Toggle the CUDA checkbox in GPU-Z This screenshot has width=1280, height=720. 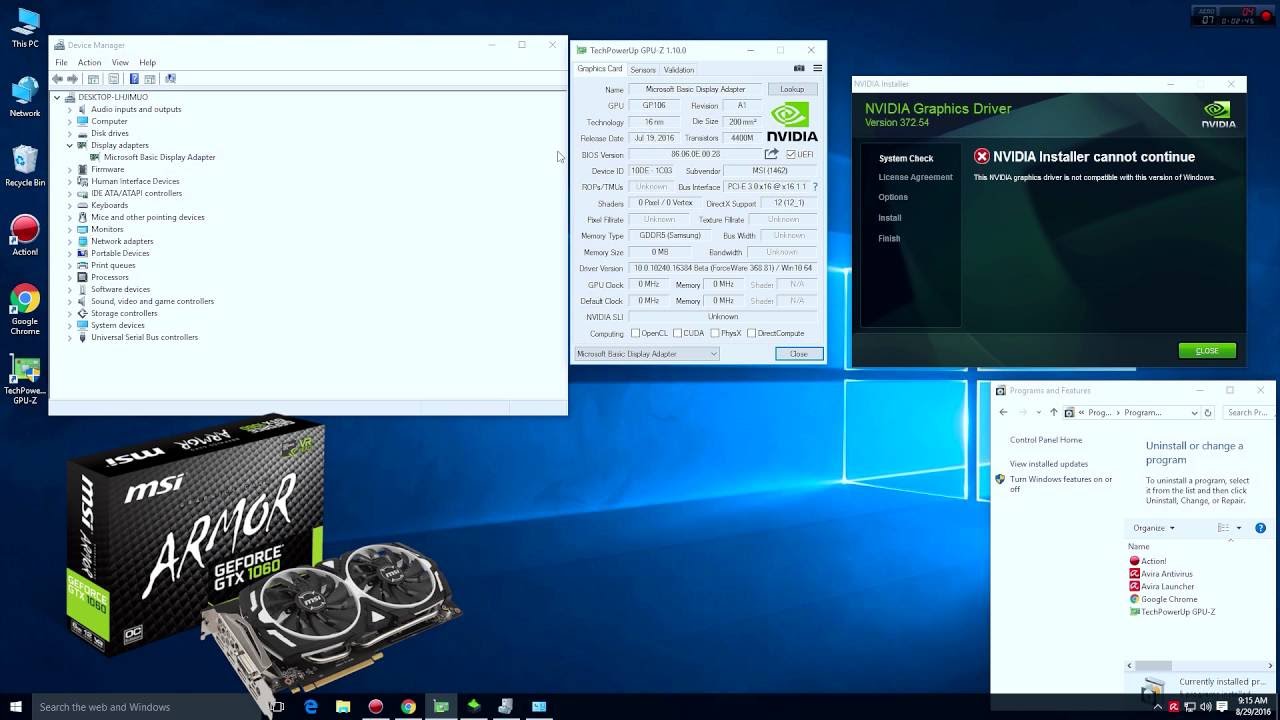[x=677, y=333]
